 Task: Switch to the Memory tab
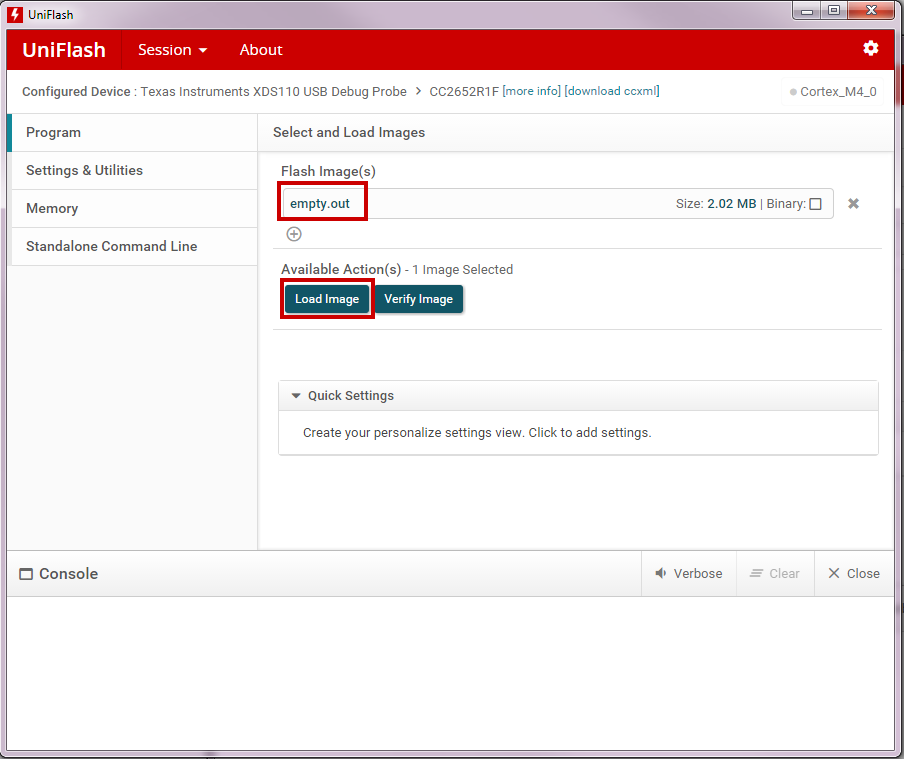(52, 209)
